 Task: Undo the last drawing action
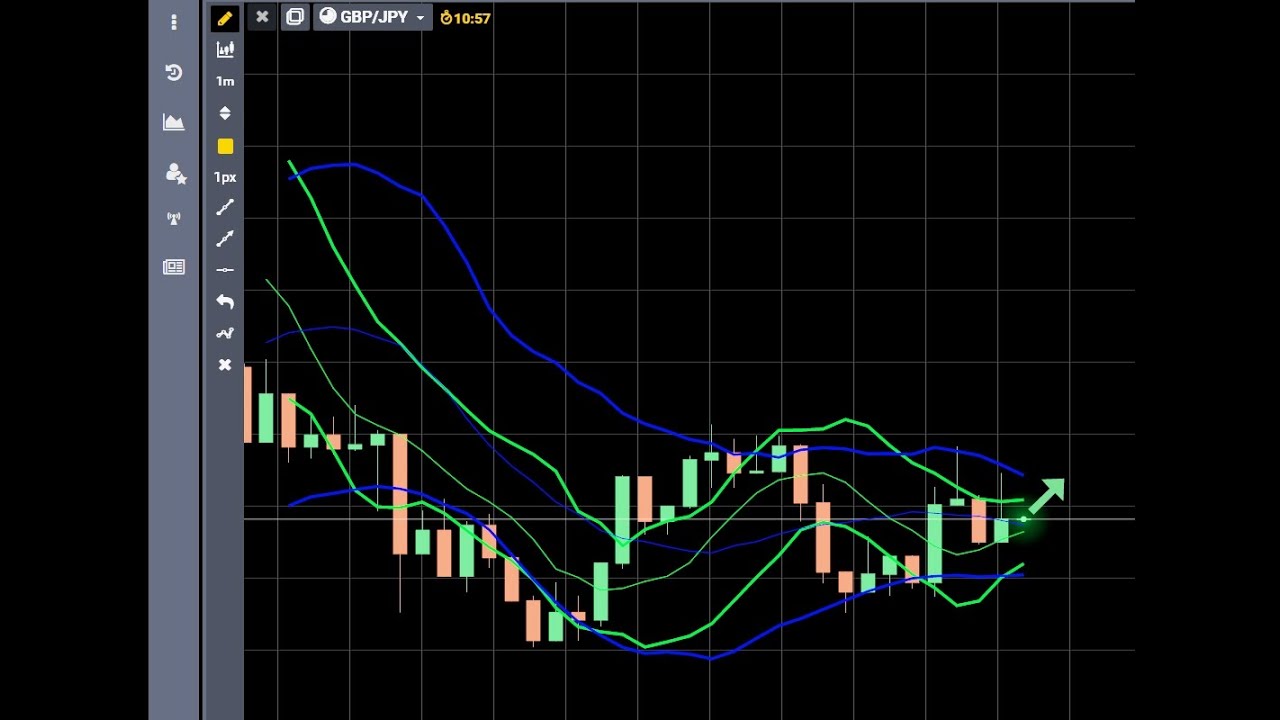pyautogui.click(x=225, y=301)
